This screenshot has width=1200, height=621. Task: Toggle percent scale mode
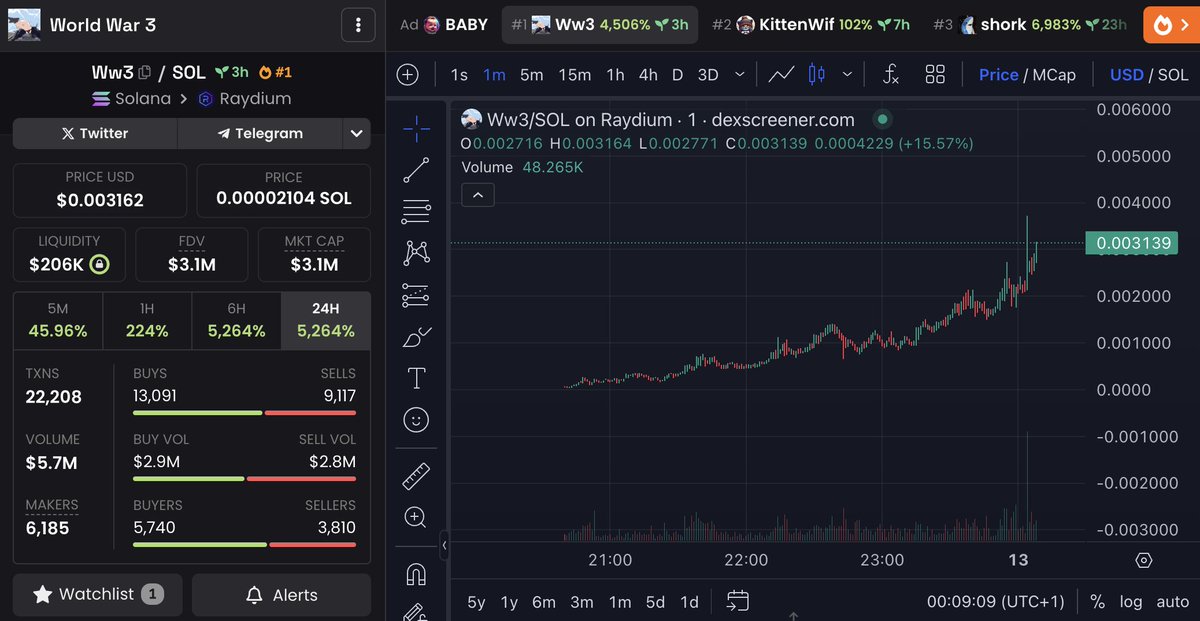pyautogui.click(x=1097, y=602)
